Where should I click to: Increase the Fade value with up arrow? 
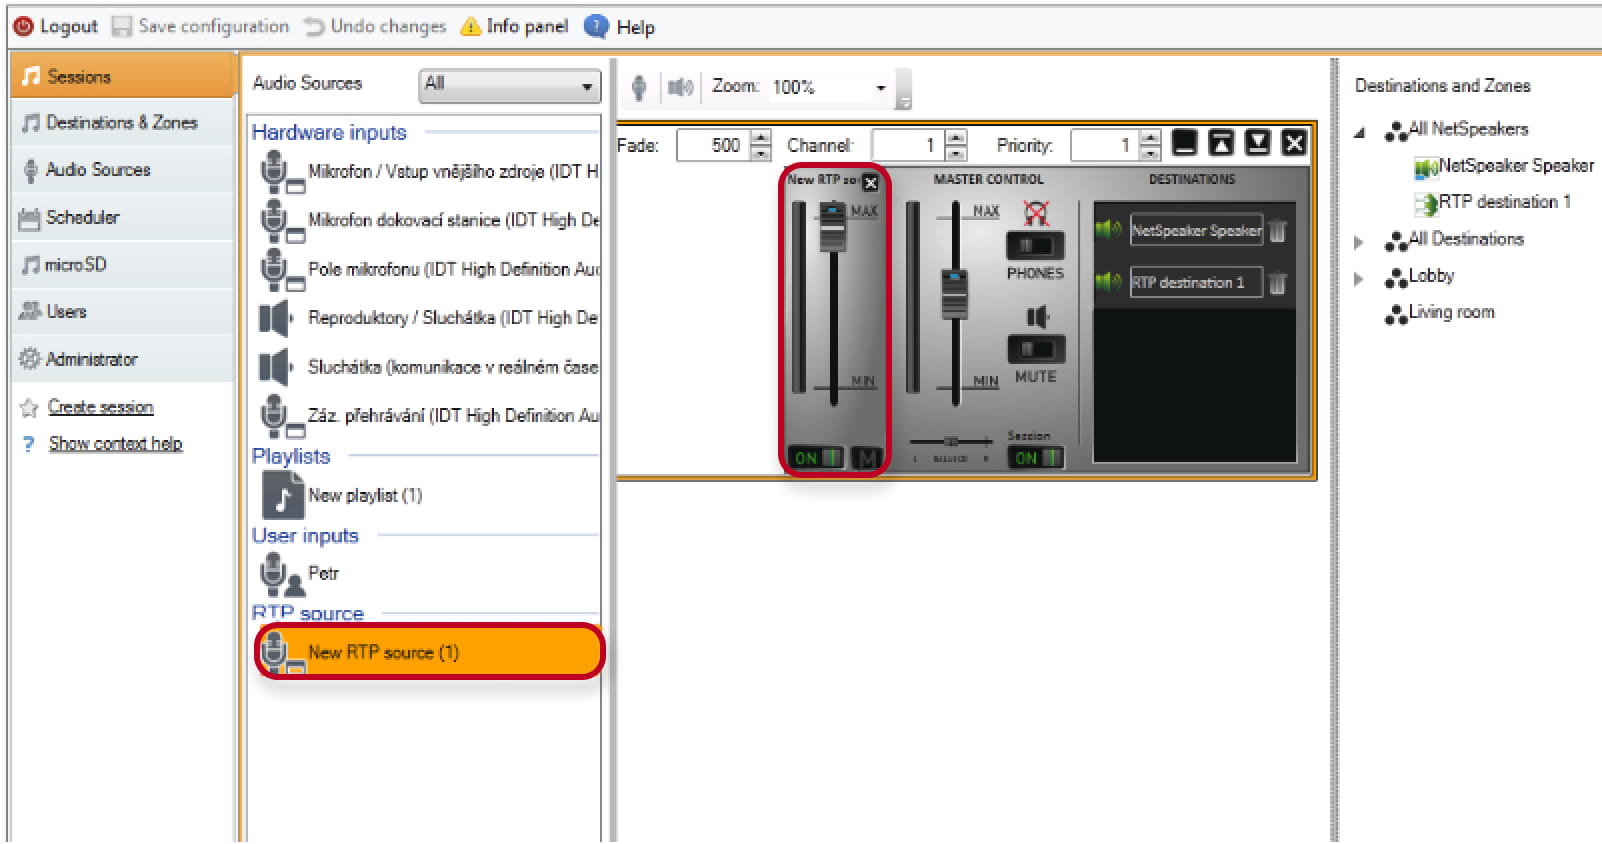(761, 138)
